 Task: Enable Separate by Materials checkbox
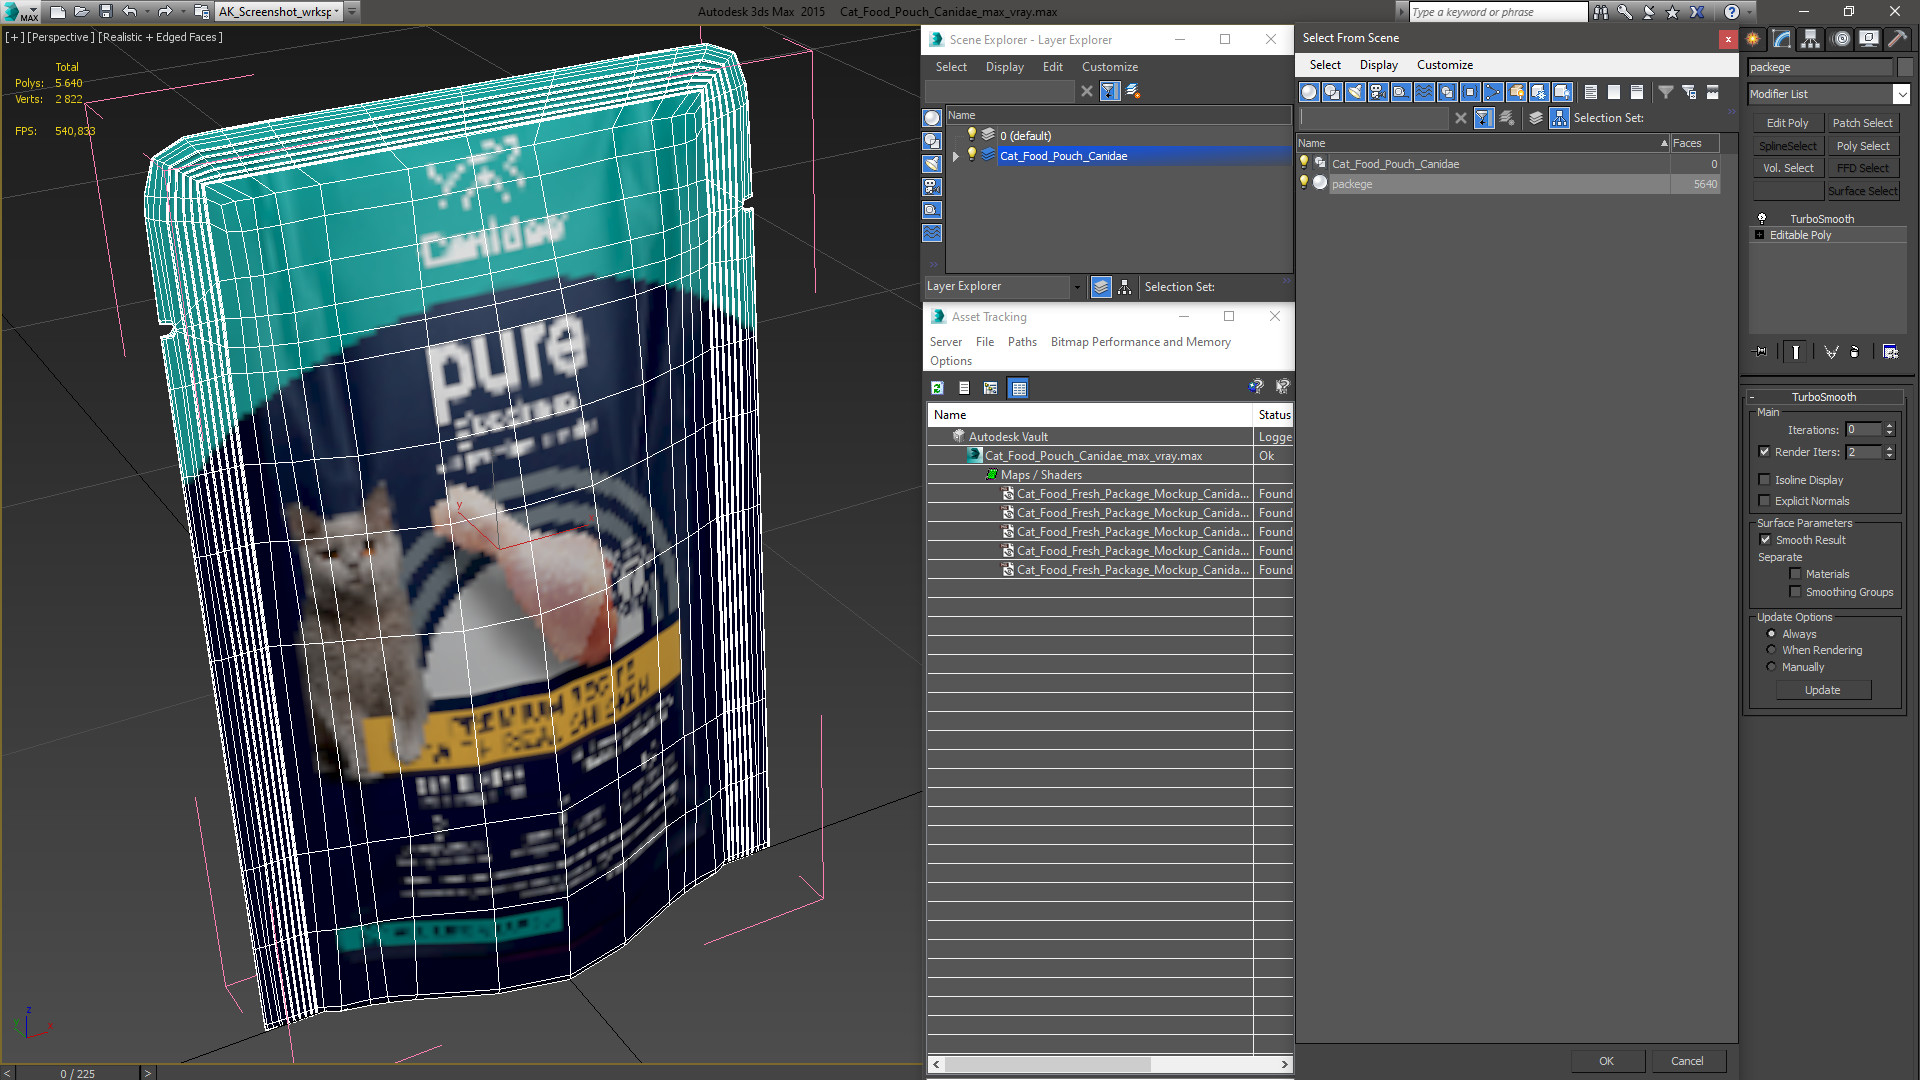(x=1795, y=574)
